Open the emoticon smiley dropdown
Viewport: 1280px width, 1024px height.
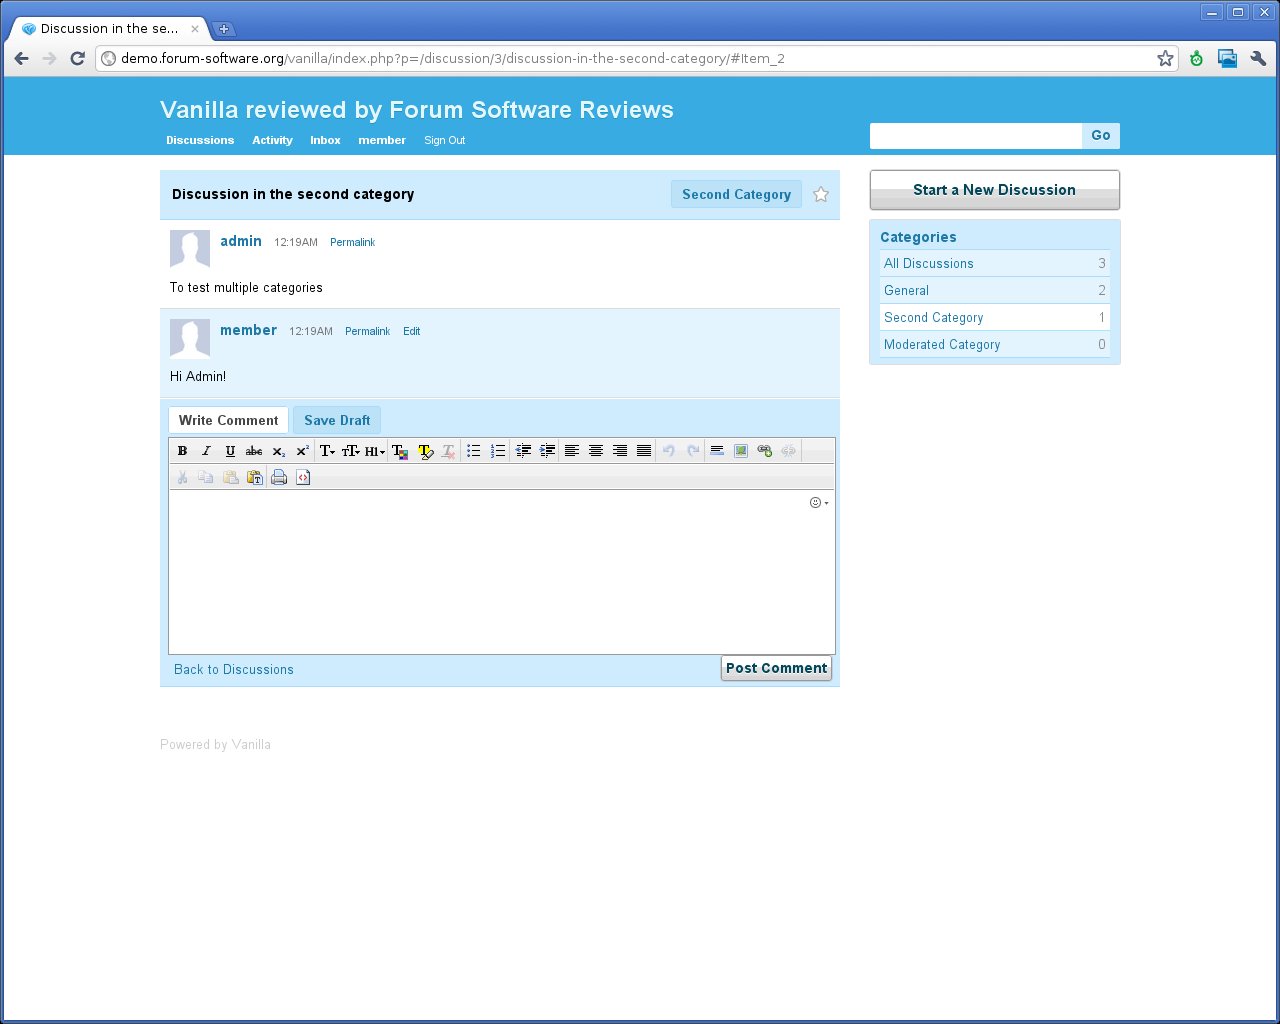[x=819, y=503]
